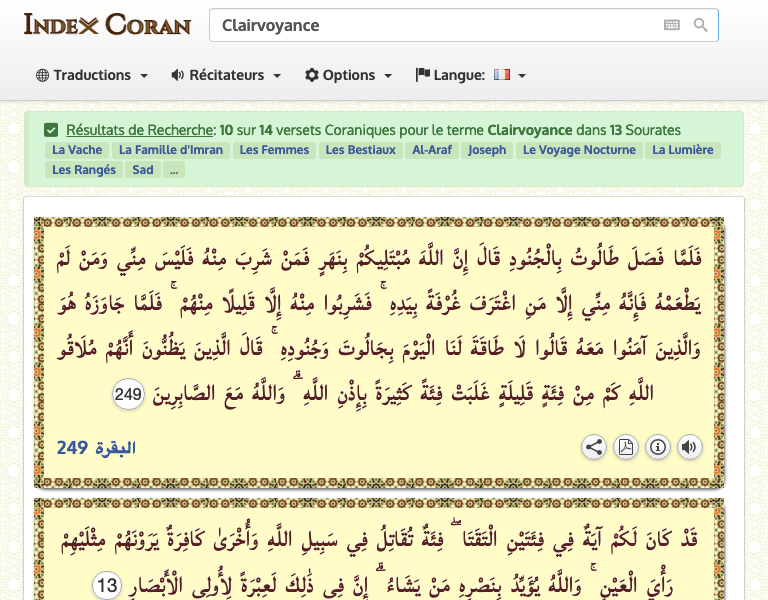Image resolution: width=768 pixels, height=600 pixels.
Task: Expand more sourates with the ellipsis tag
Action: [x=174, y=170]
